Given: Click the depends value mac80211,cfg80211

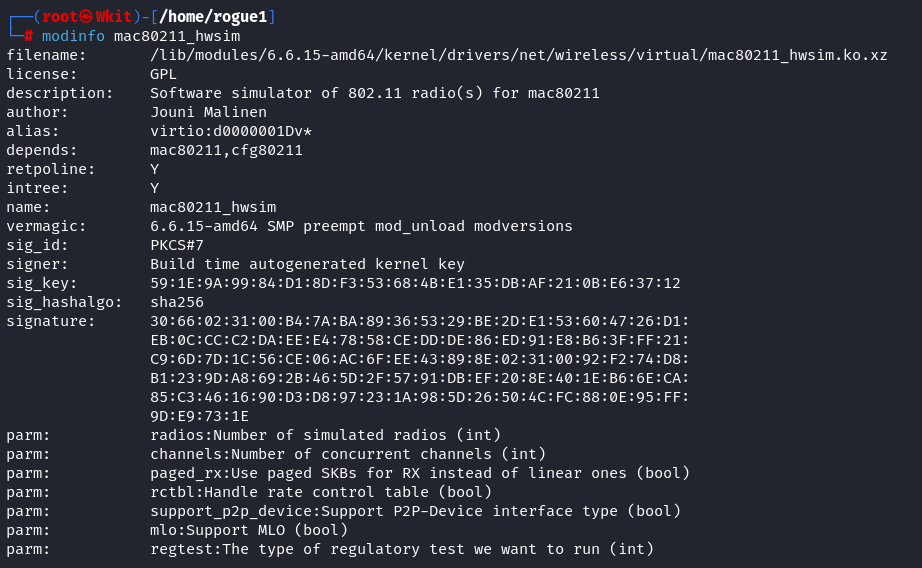Looking at the screenshot, I should [x=226, y=150].
